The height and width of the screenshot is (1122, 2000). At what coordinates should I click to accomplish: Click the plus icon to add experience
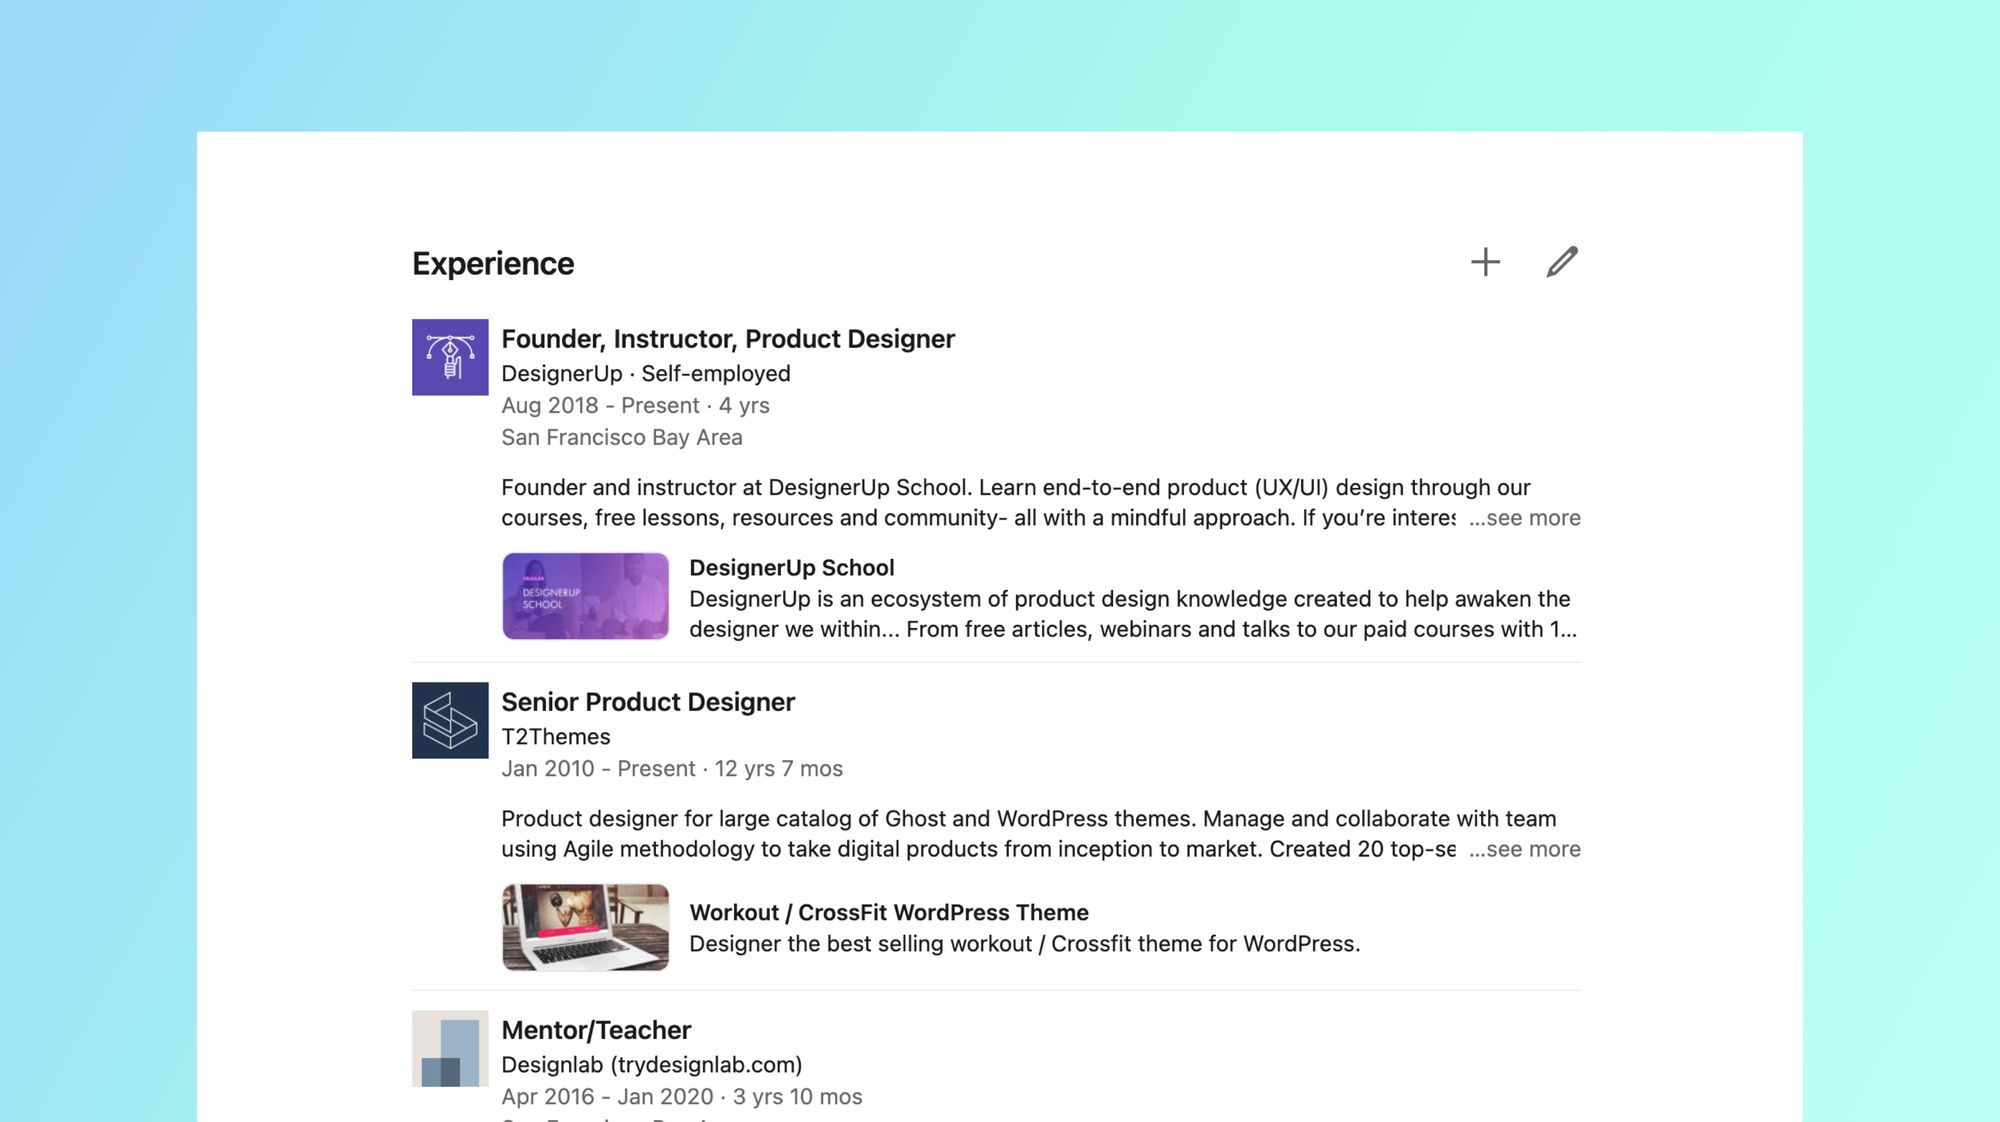[1485, 262]
